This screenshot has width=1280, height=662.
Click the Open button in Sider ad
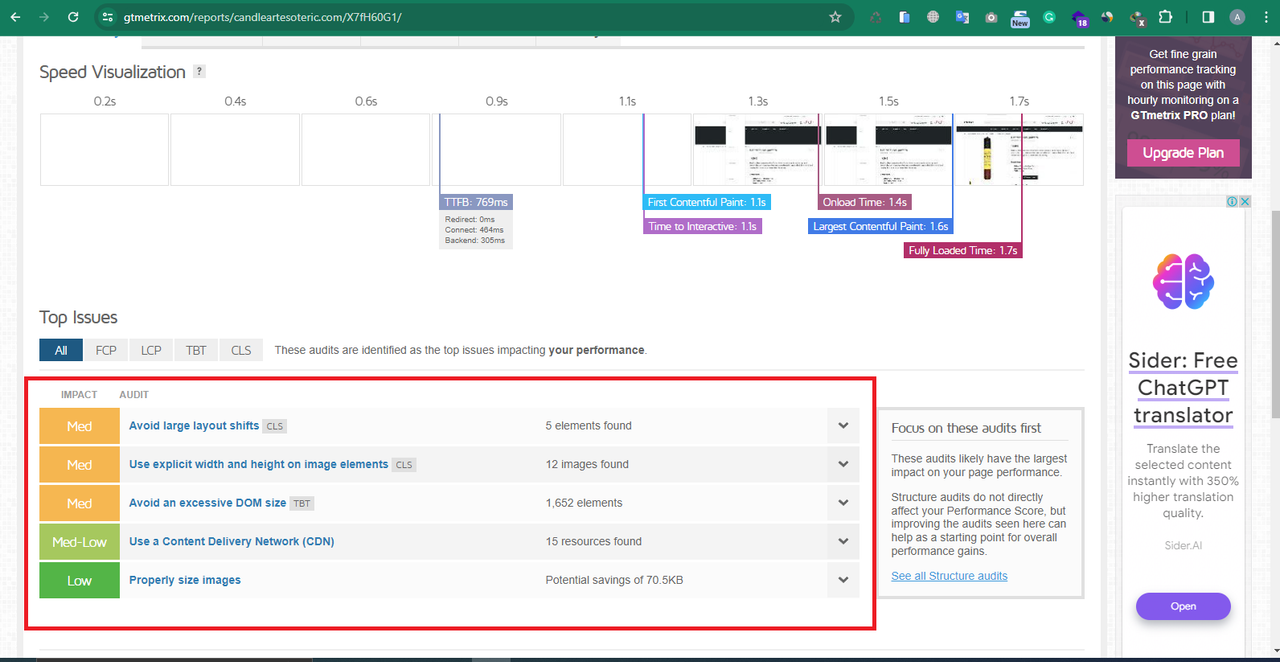pos(1183,606)
